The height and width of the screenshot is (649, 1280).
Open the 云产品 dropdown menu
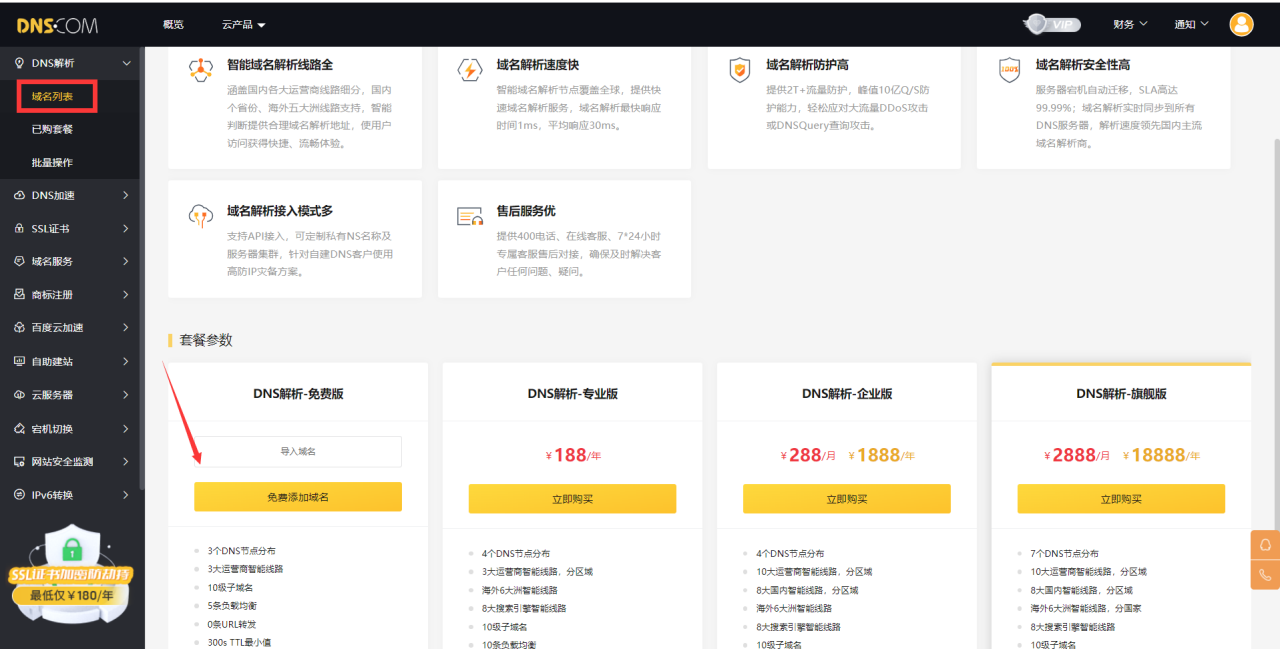coord(243,24)
